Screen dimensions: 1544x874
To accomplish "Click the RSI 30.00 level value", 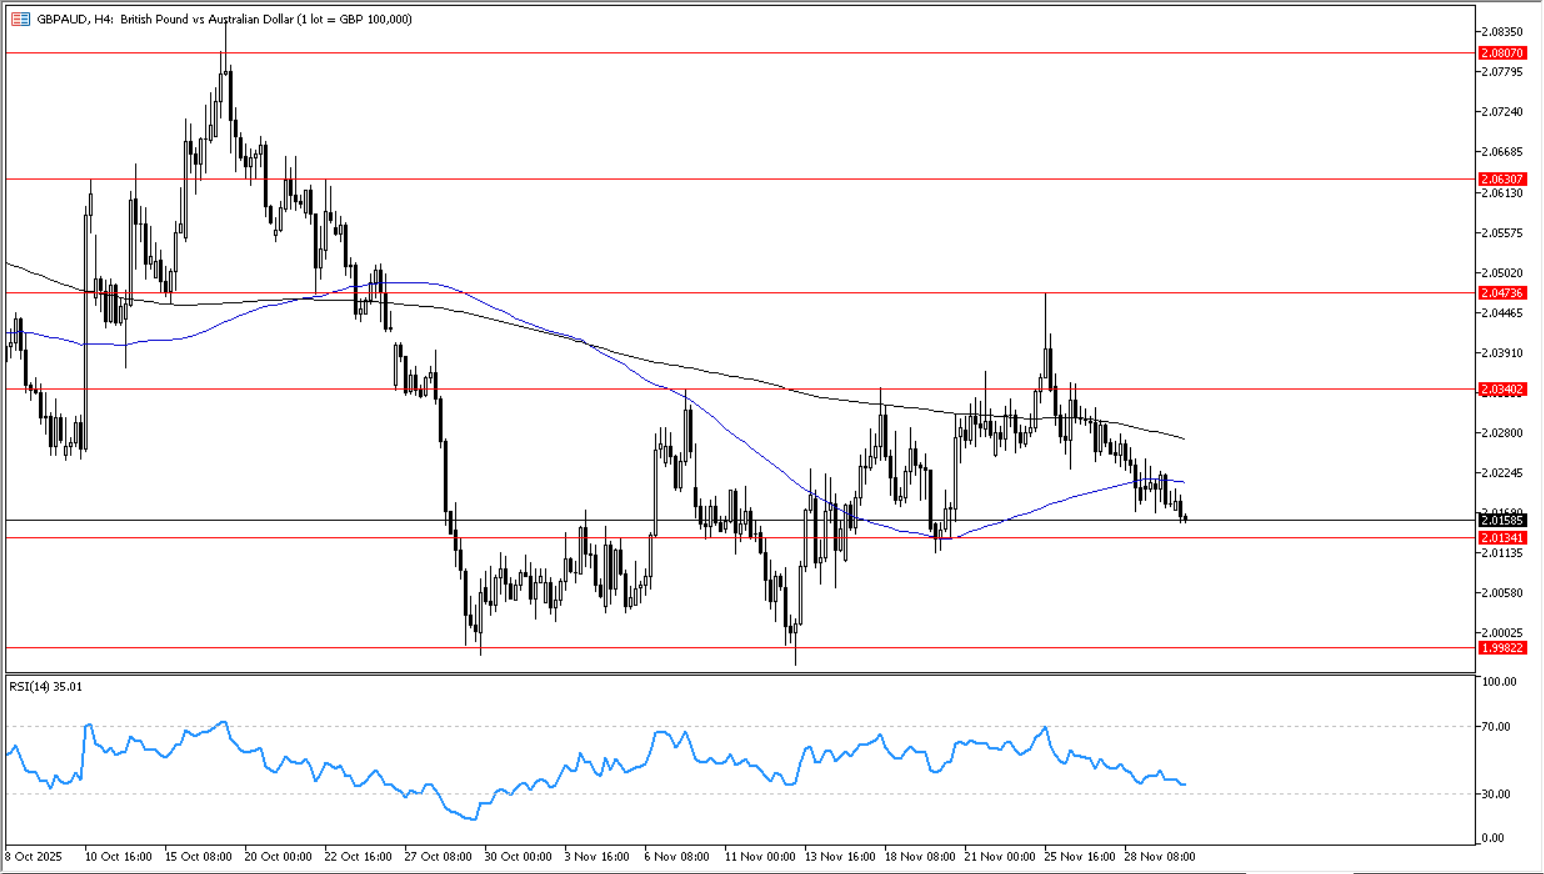I will (x=1496, y=794).
